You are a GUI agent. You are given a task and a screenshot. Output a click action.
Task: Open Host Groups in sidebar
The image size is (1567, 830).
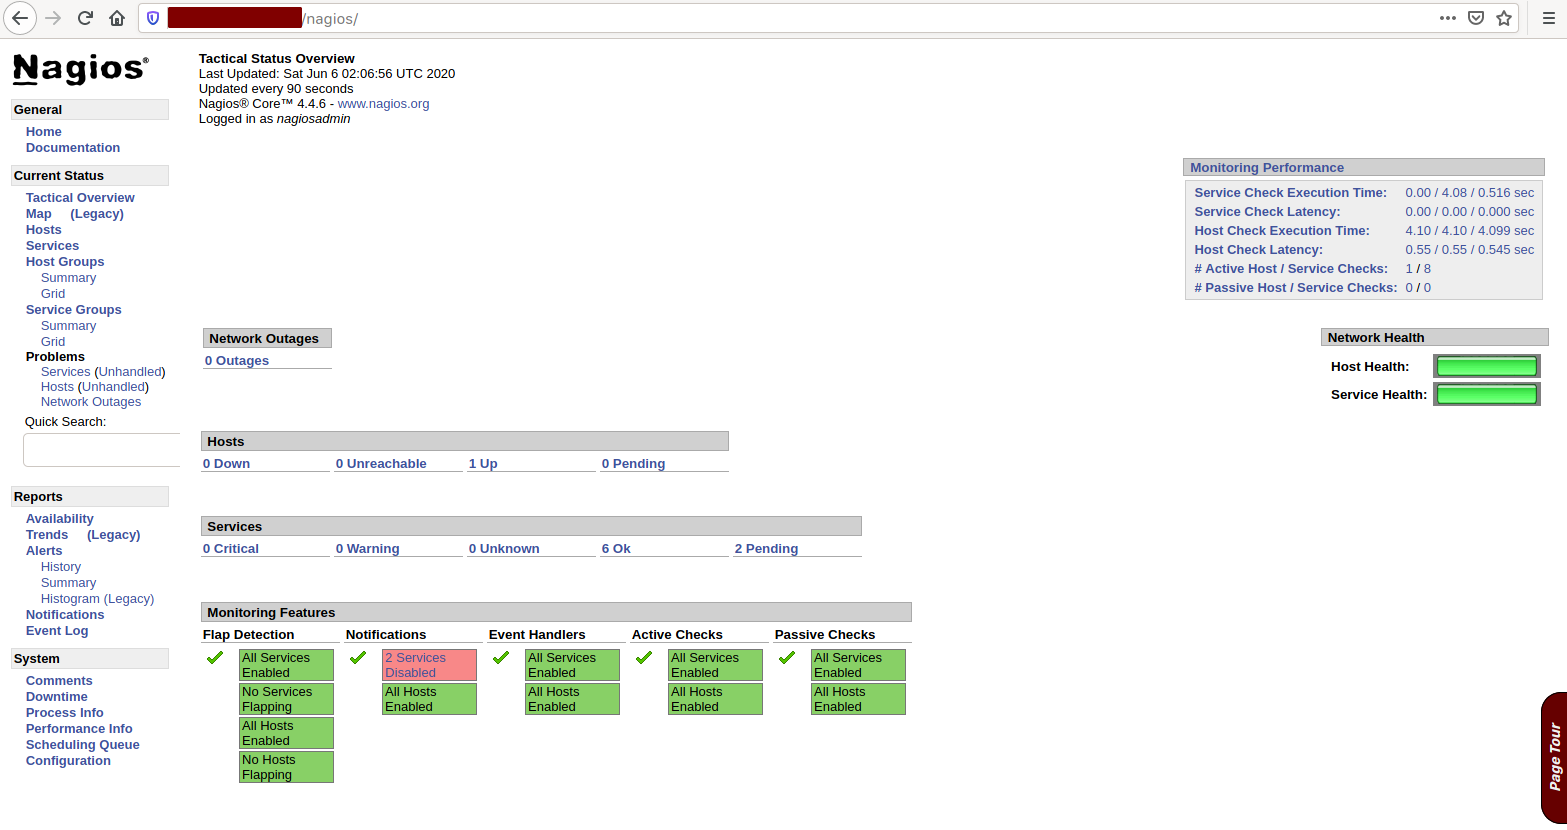tap(65, 262)
